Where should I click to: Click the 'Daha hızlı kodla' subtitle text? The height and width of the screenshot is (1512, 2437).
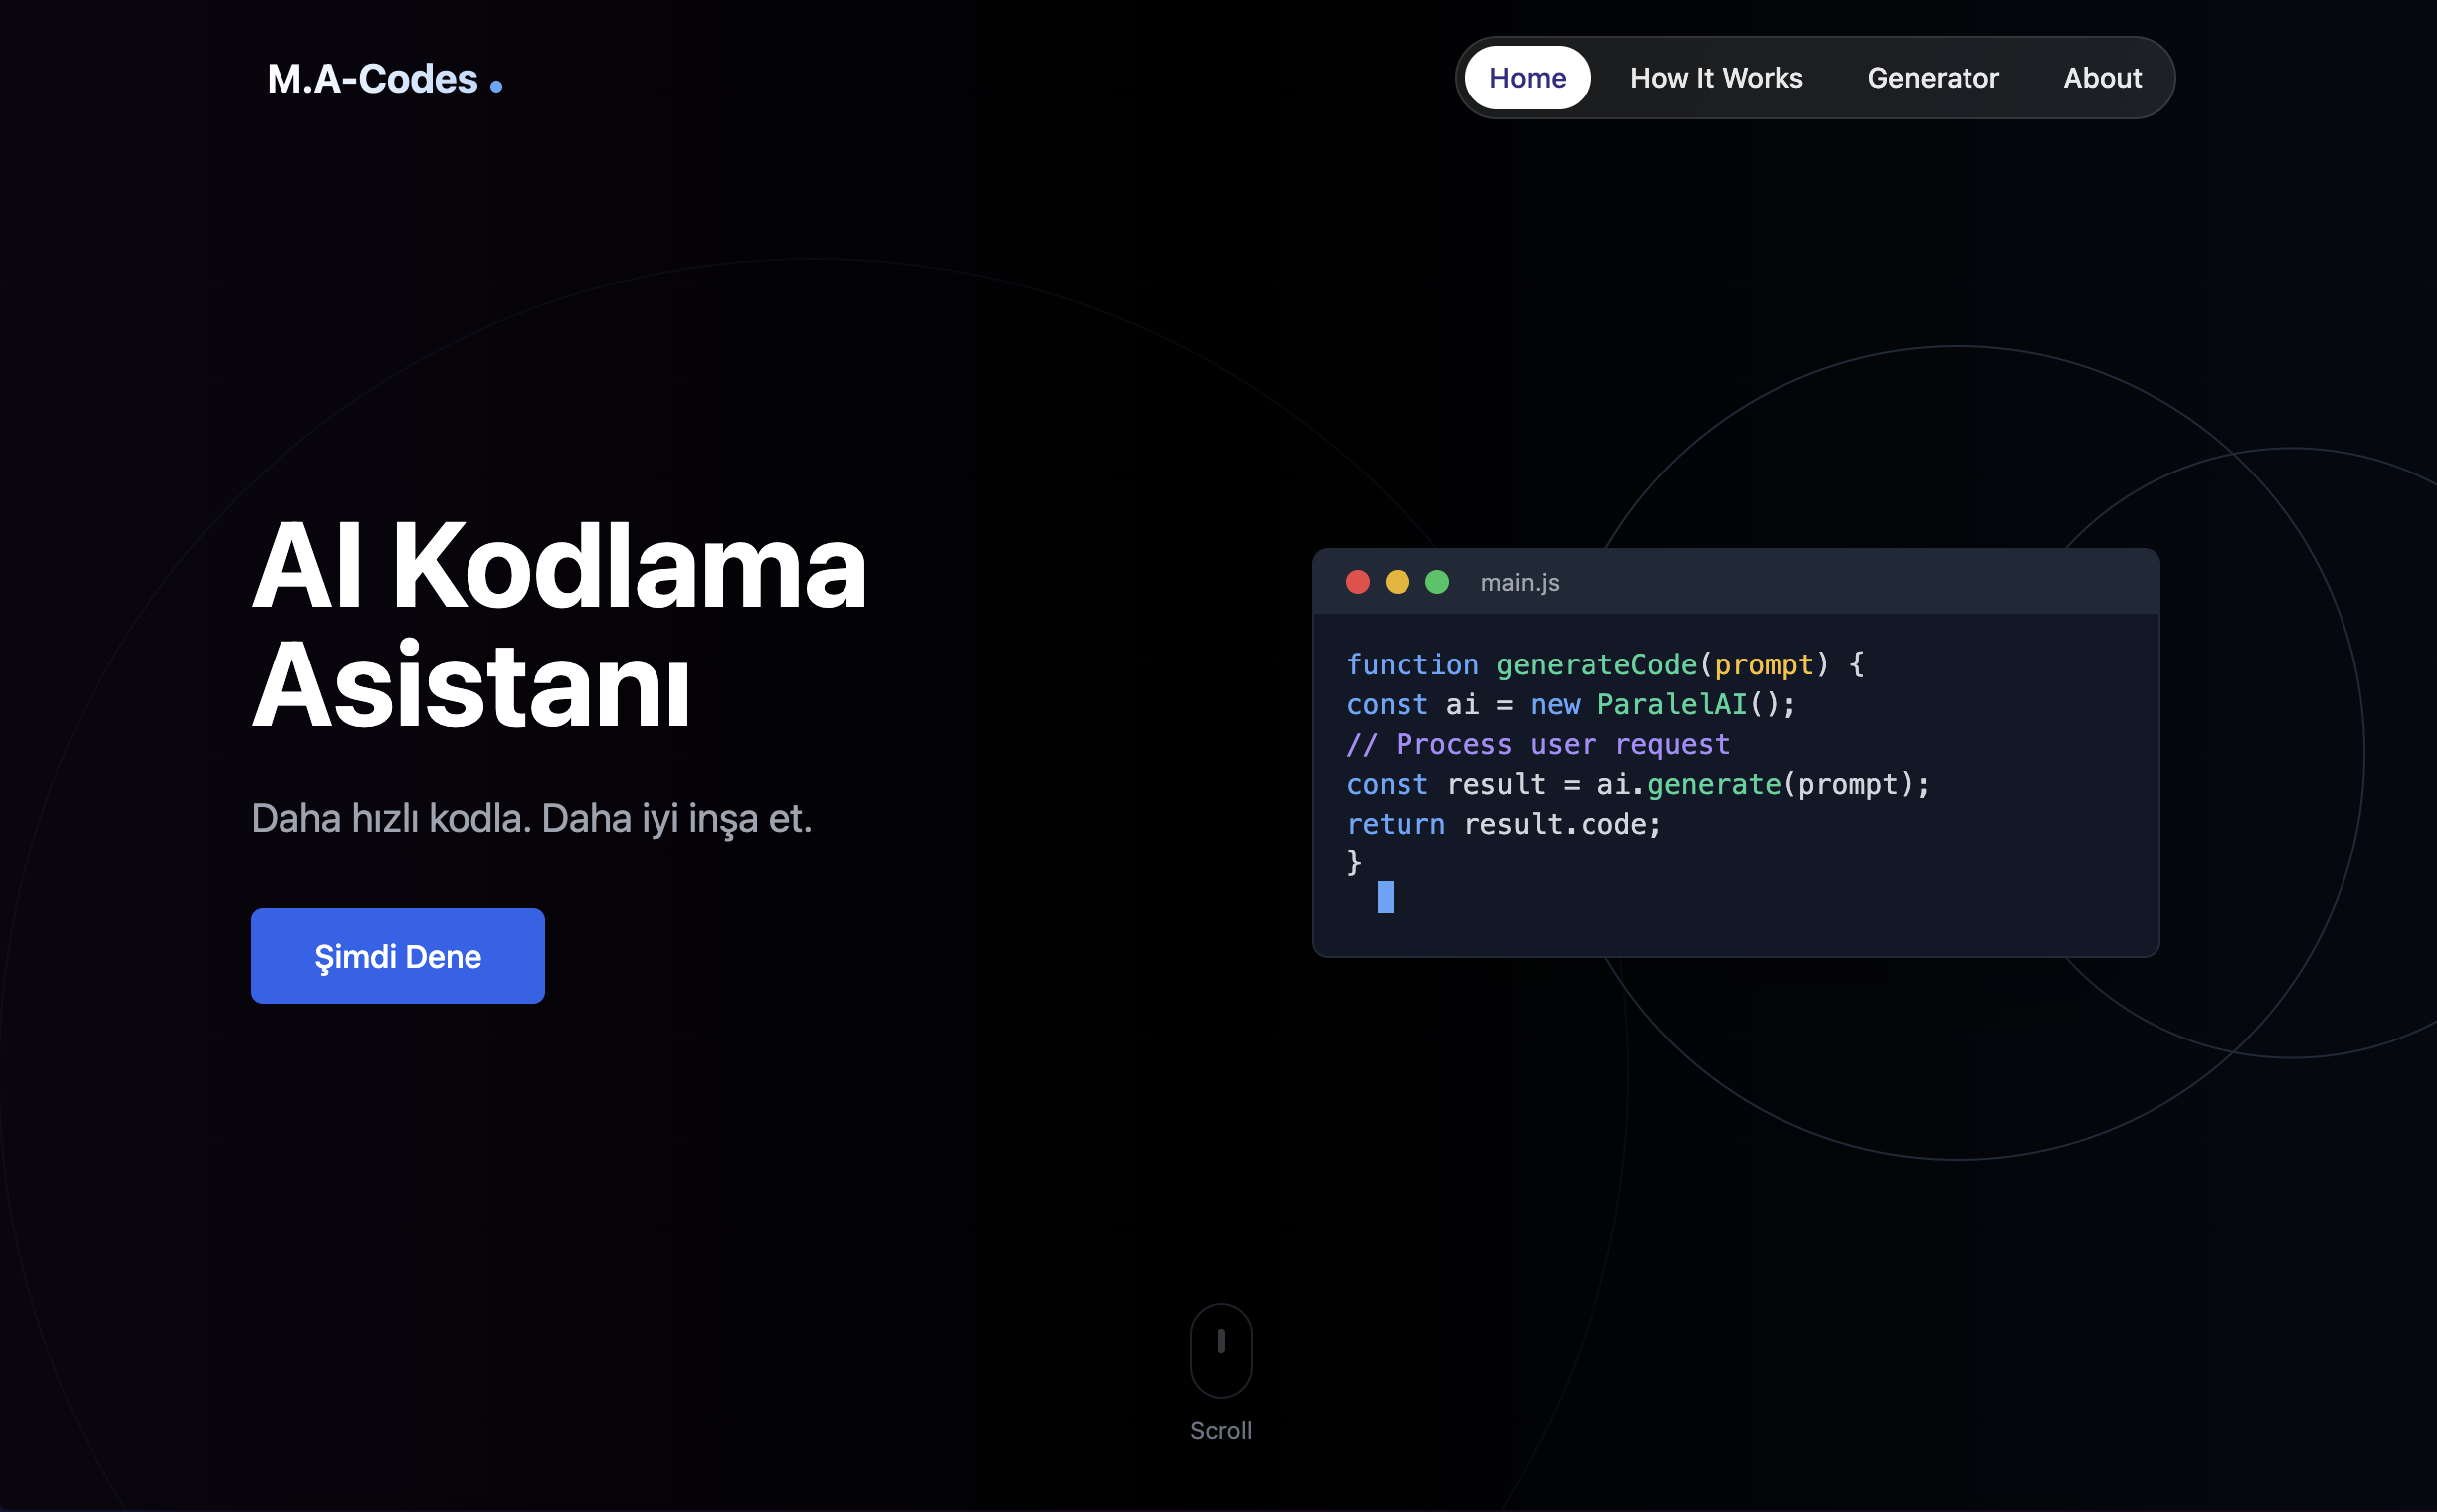pos(531,818)
